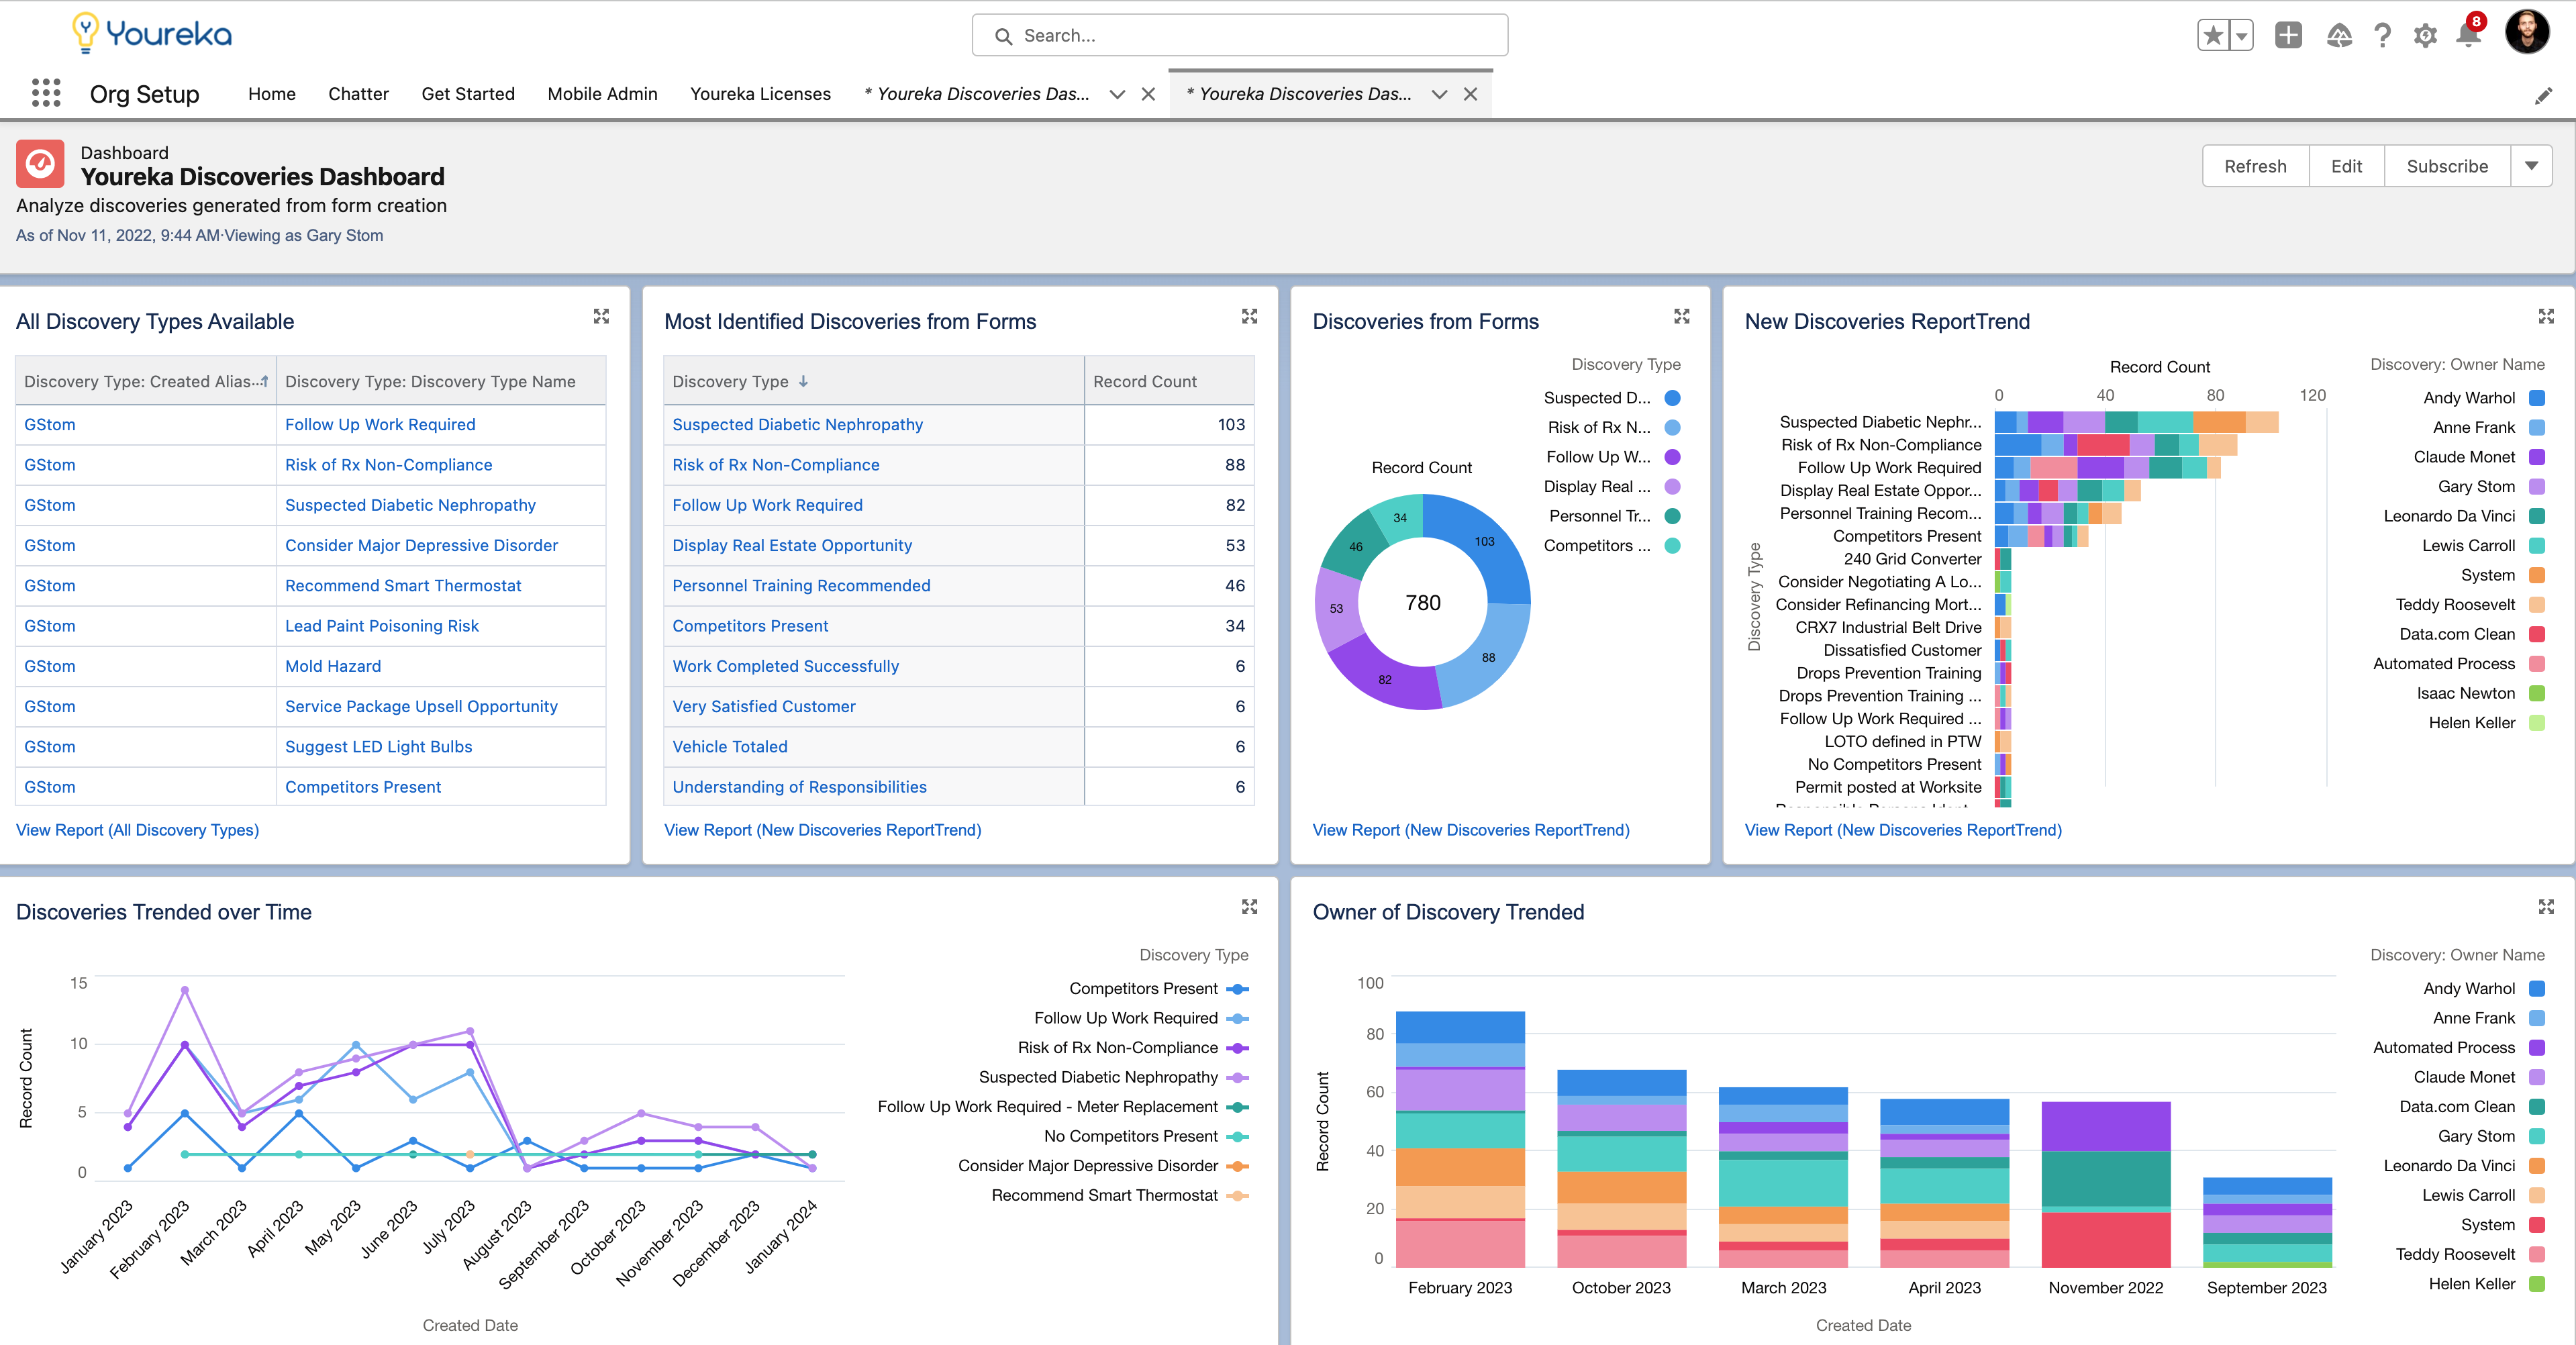Open View Report link under Most Identified Discoveries
Image resolution: width=2576 pixels, height=1345 pixels.
pos(823,830)
